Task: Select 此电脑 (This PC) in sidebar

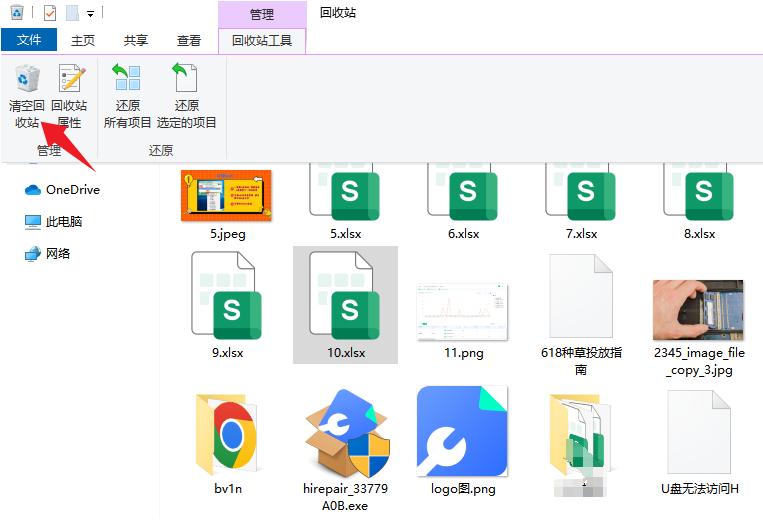Action: coord(54,222)
